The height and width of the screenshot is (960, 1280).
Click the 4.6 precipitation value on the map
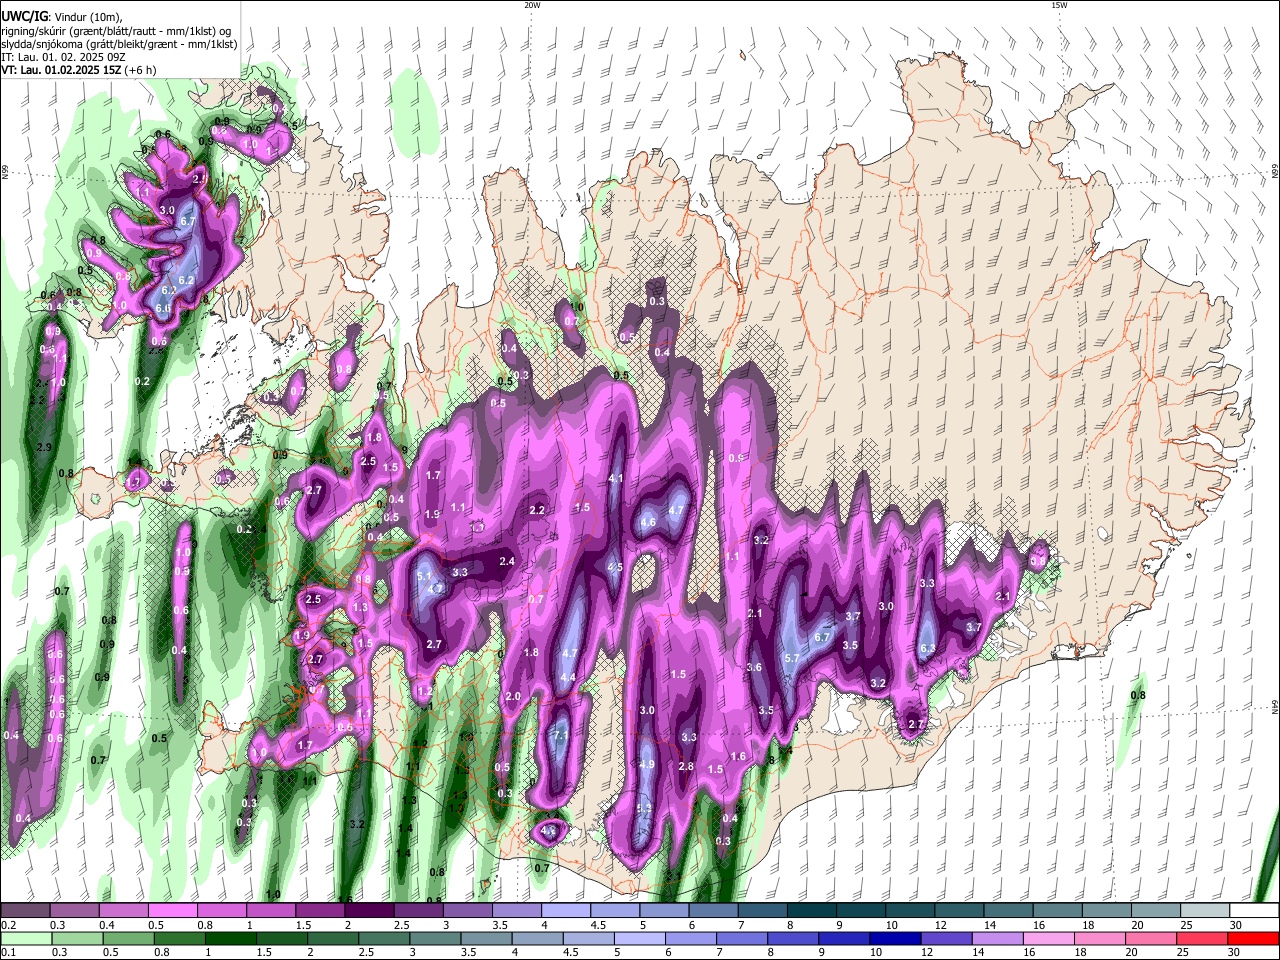[x=648, y=522]
